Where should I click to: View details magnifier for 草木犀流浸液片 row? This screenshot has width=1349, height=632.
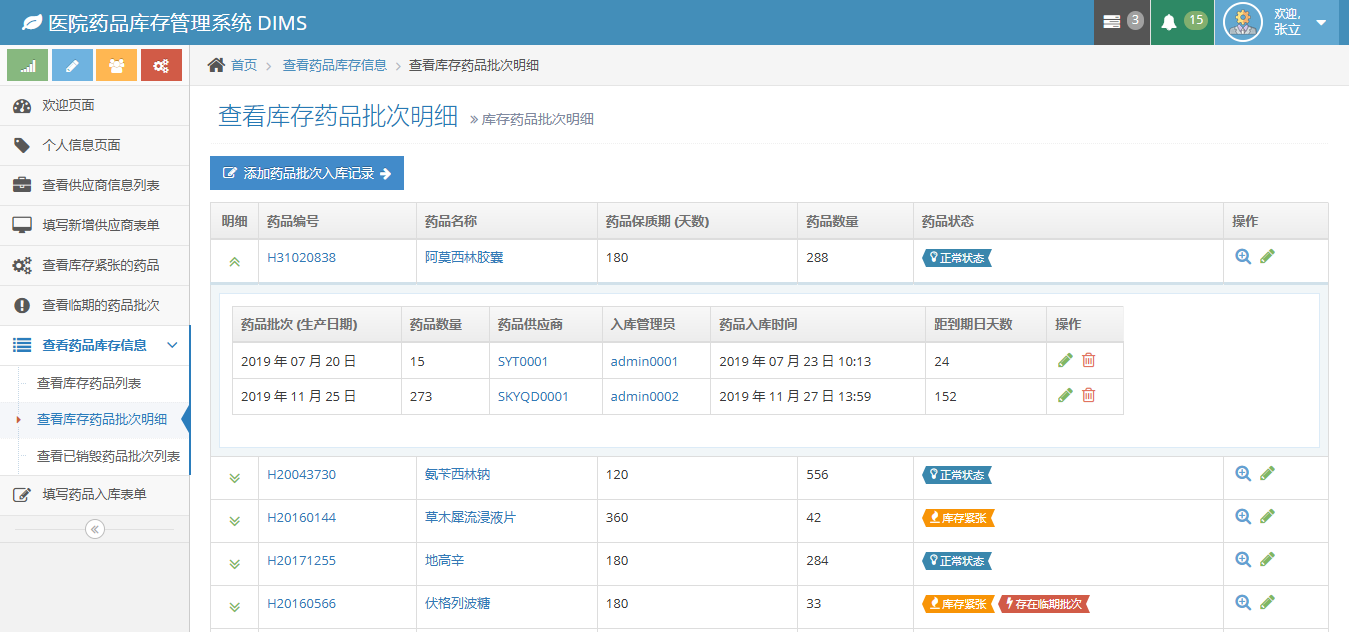click(x=1243, y=516)
